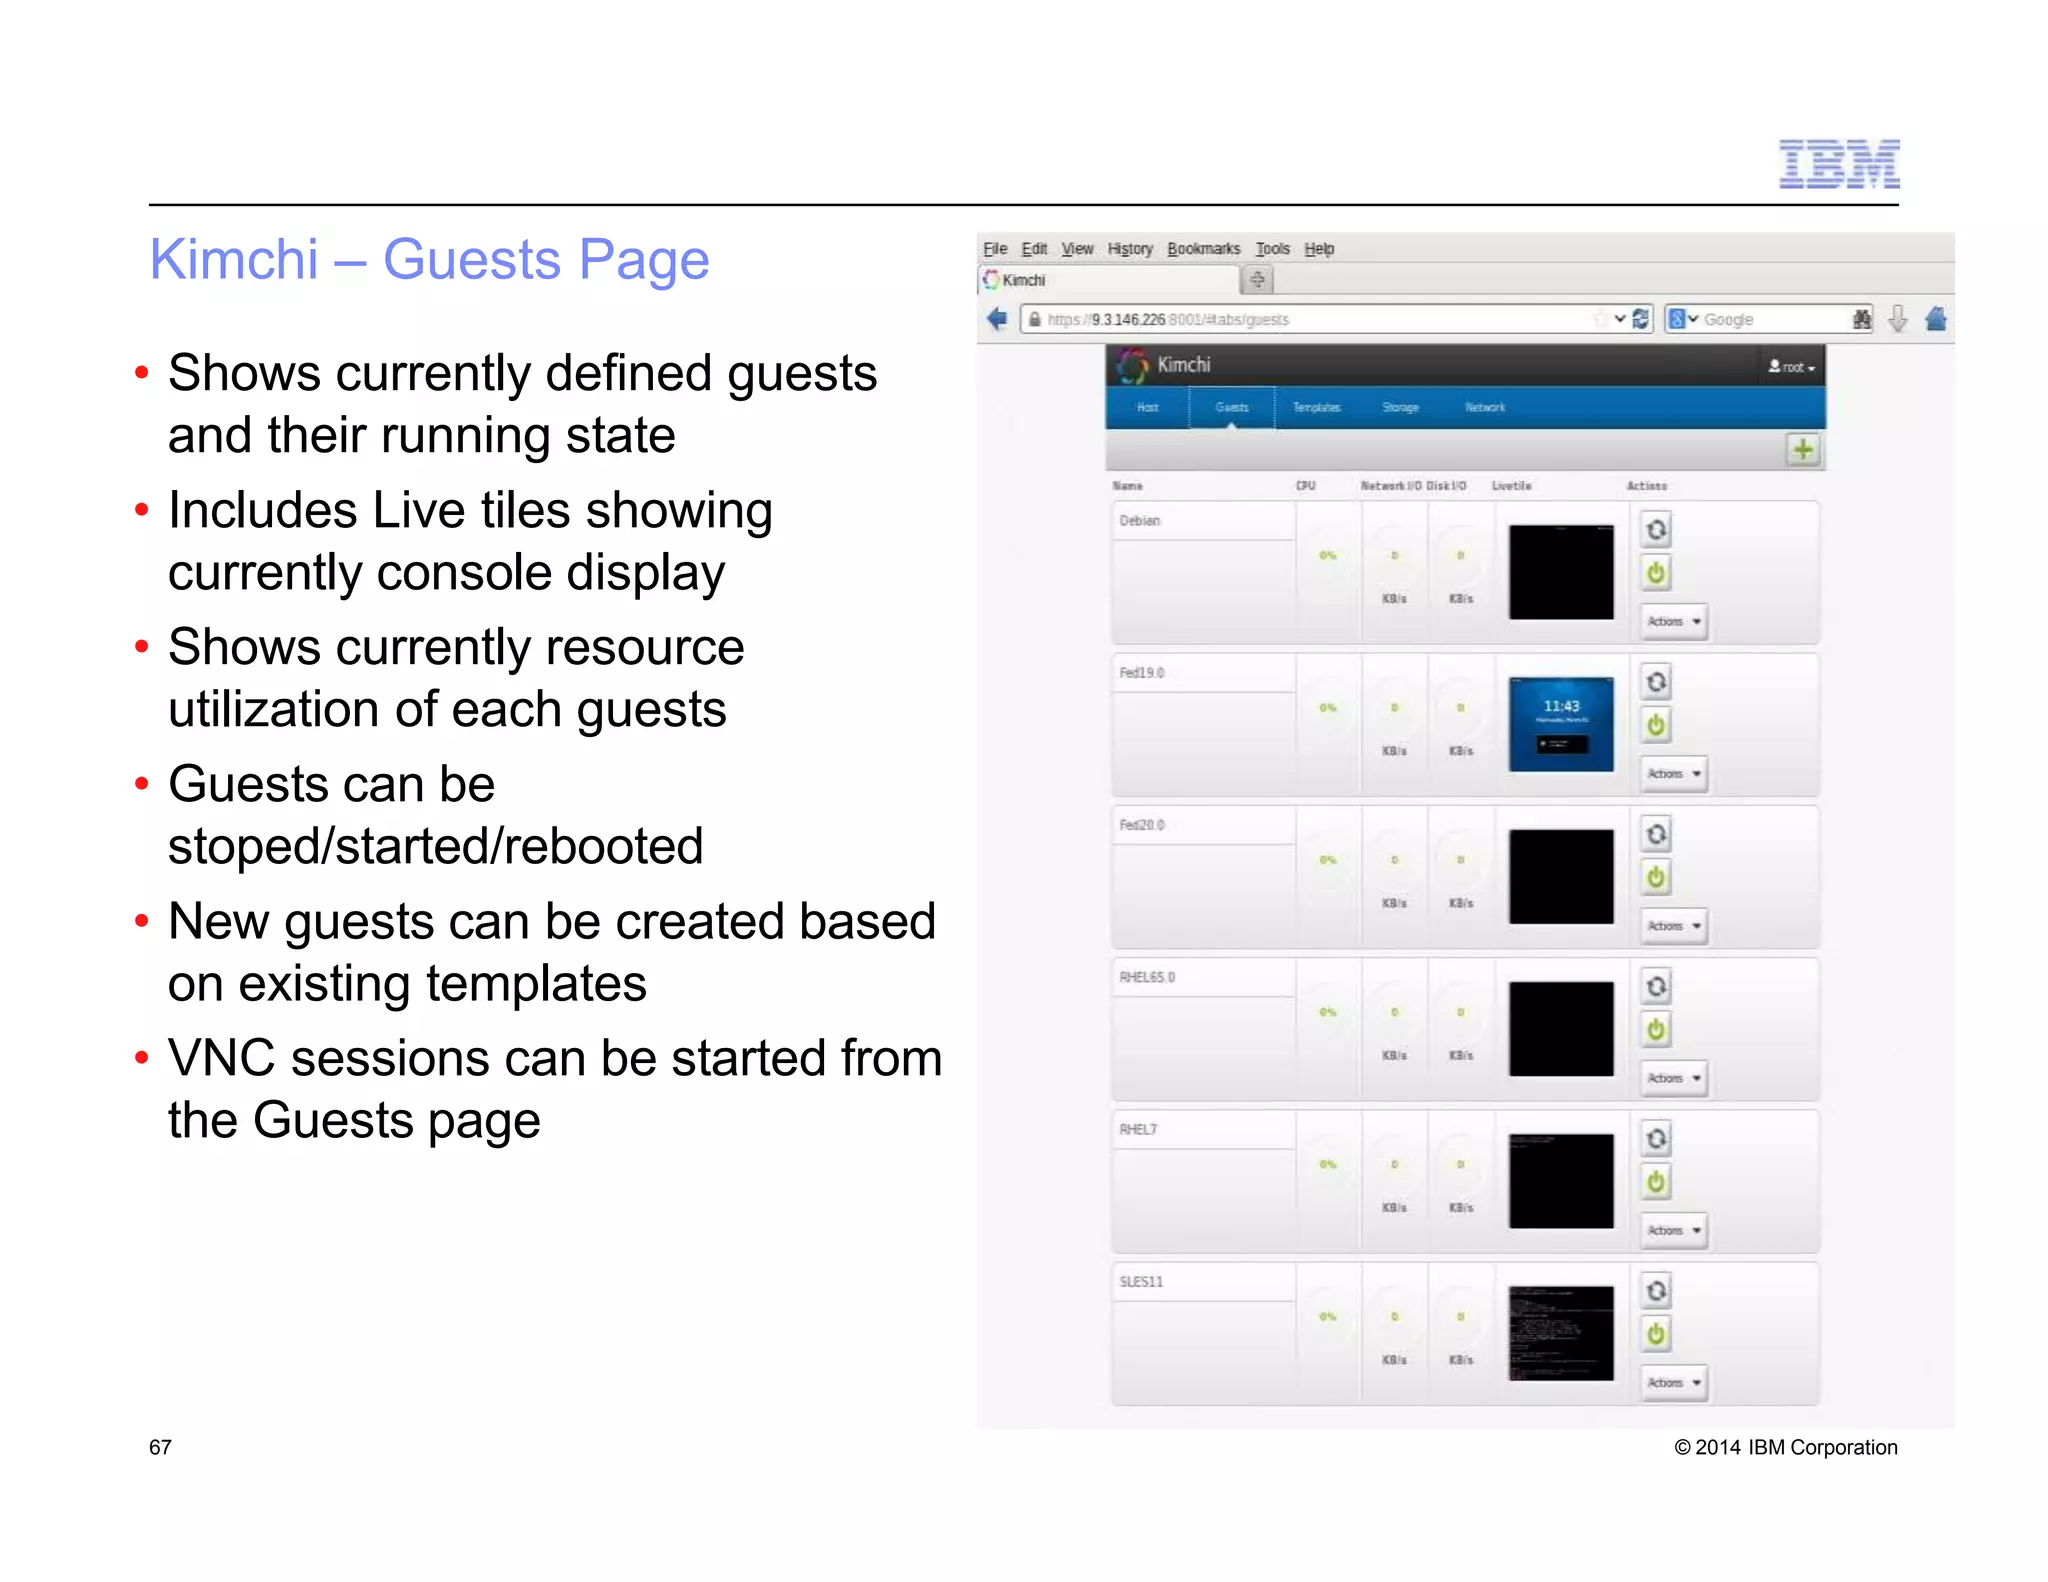The height and width of the screenshot is (1582, 2048).
Task: Open the Debian live tile
Action: (x=1561, y=572)
